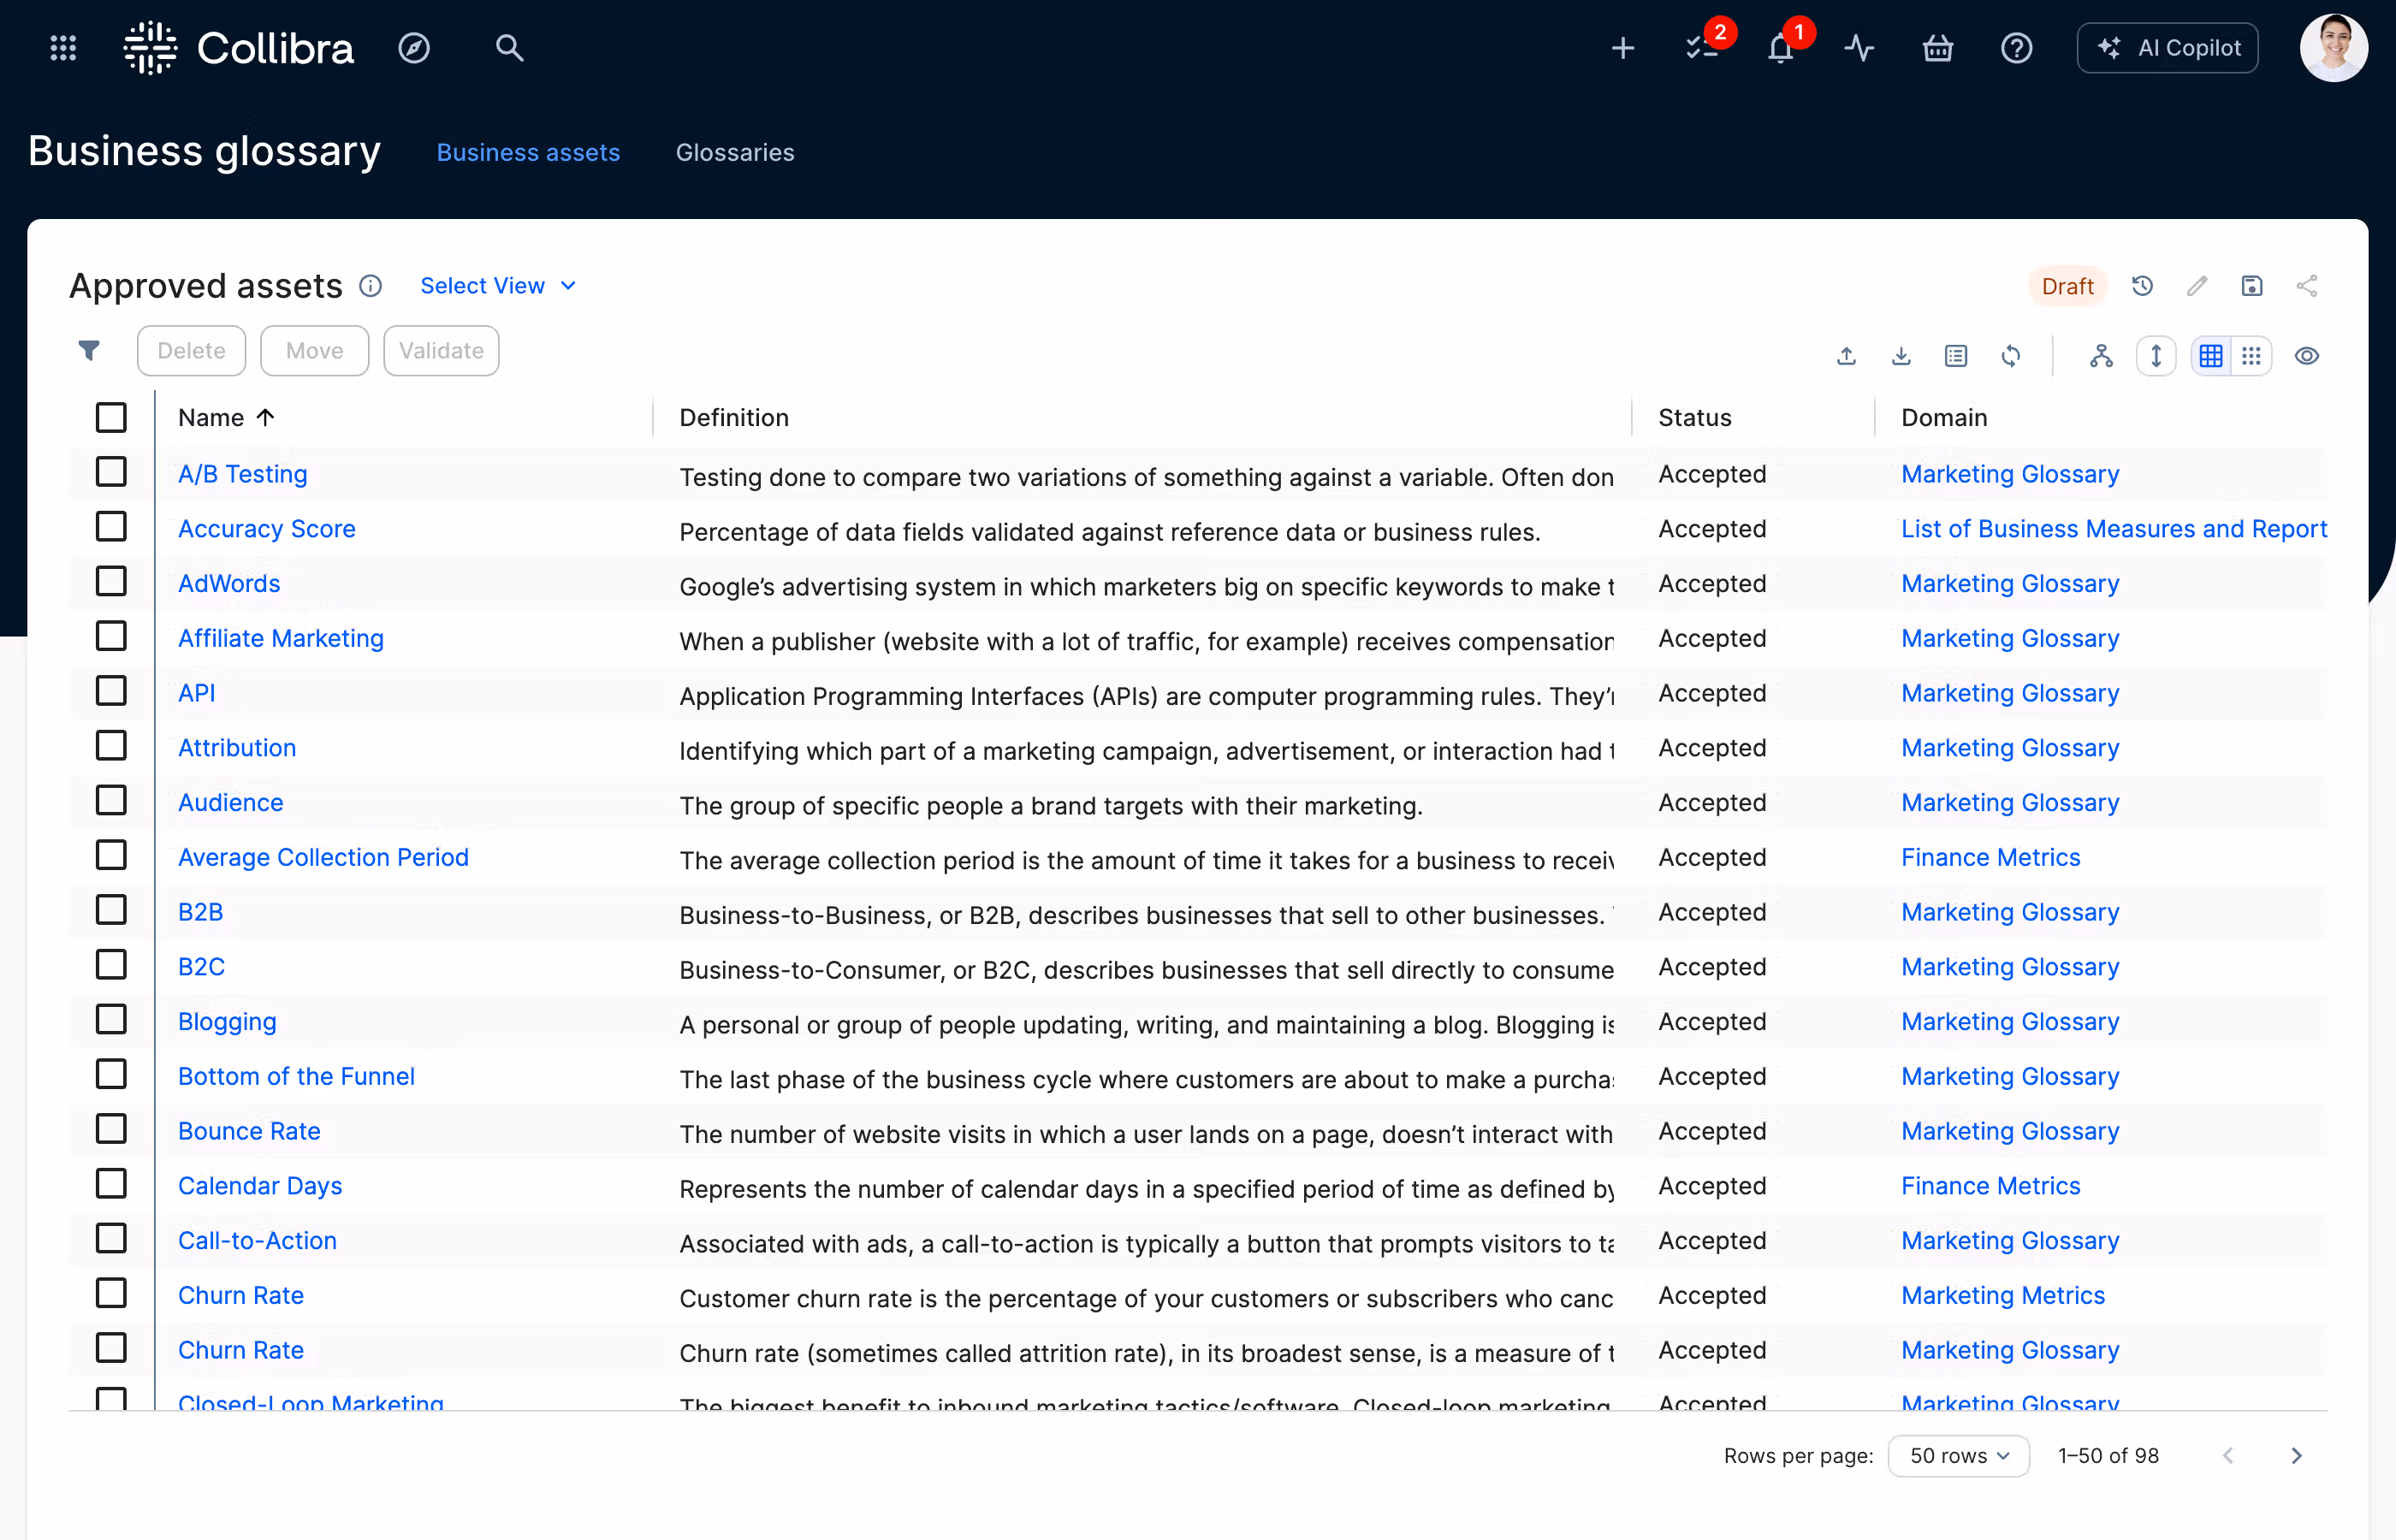Toggle the eye visibility icon in toolbar
The height and width of the screenshot is (1540, 2396).
2307,356
